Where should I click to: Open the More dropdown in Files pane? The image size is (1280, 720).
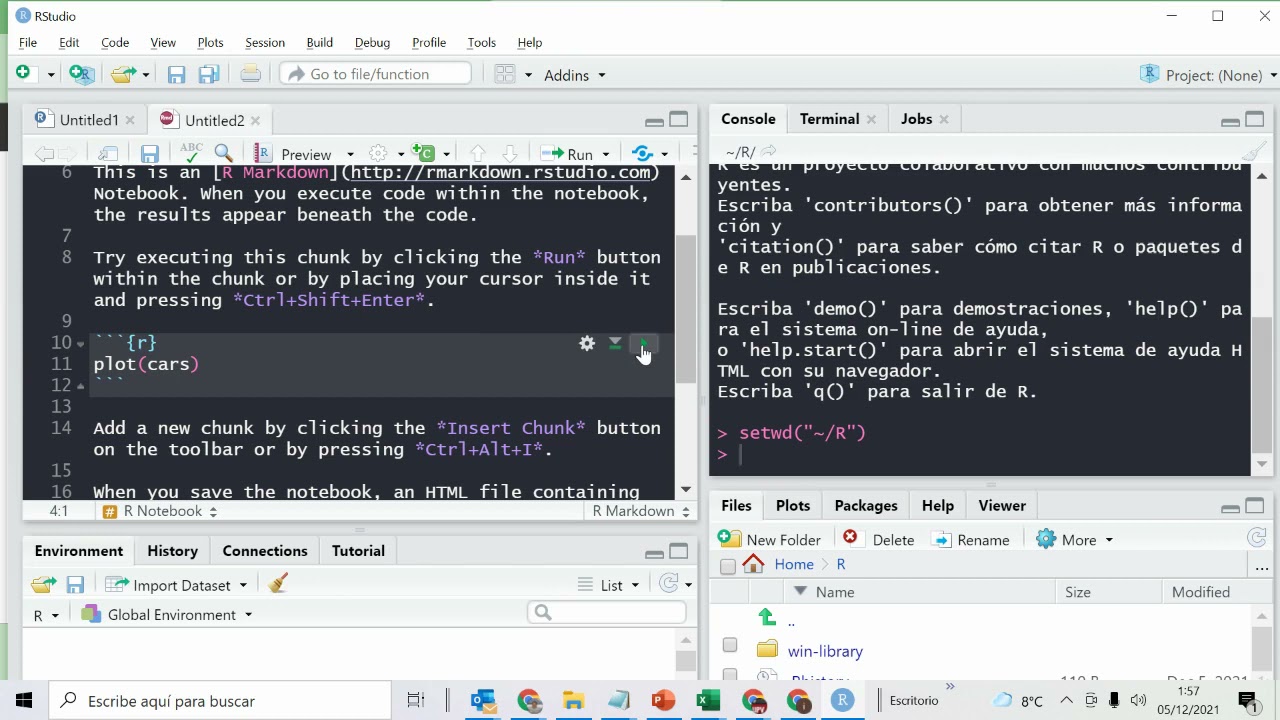[x=1075, y=540]
